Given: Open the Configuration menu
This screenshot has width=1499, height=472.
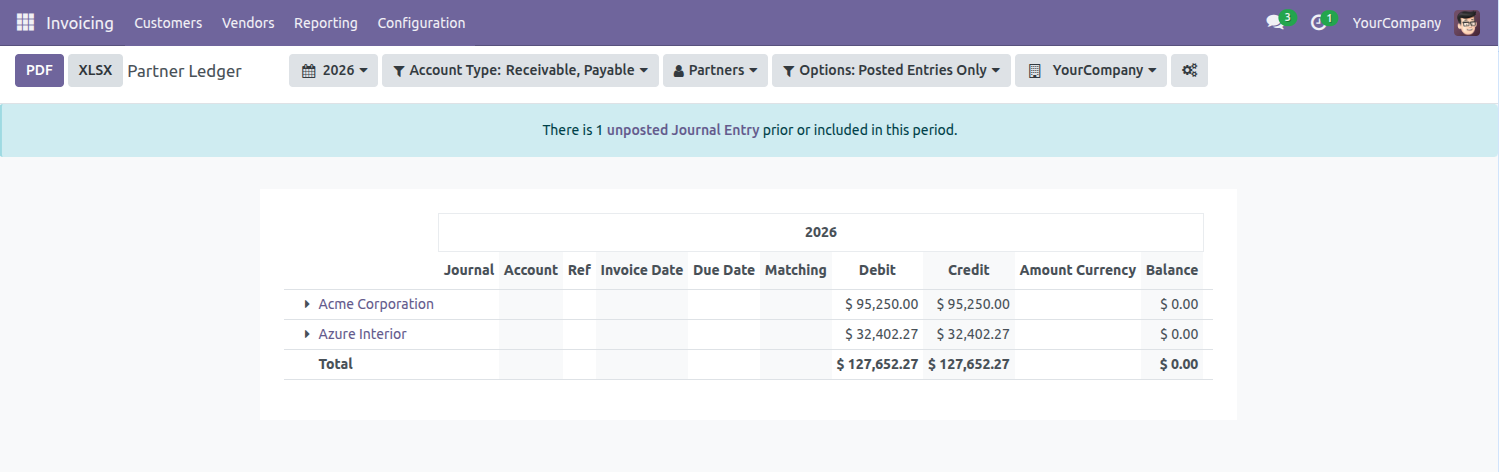Looking at the screenshot, I should [421, 22].
